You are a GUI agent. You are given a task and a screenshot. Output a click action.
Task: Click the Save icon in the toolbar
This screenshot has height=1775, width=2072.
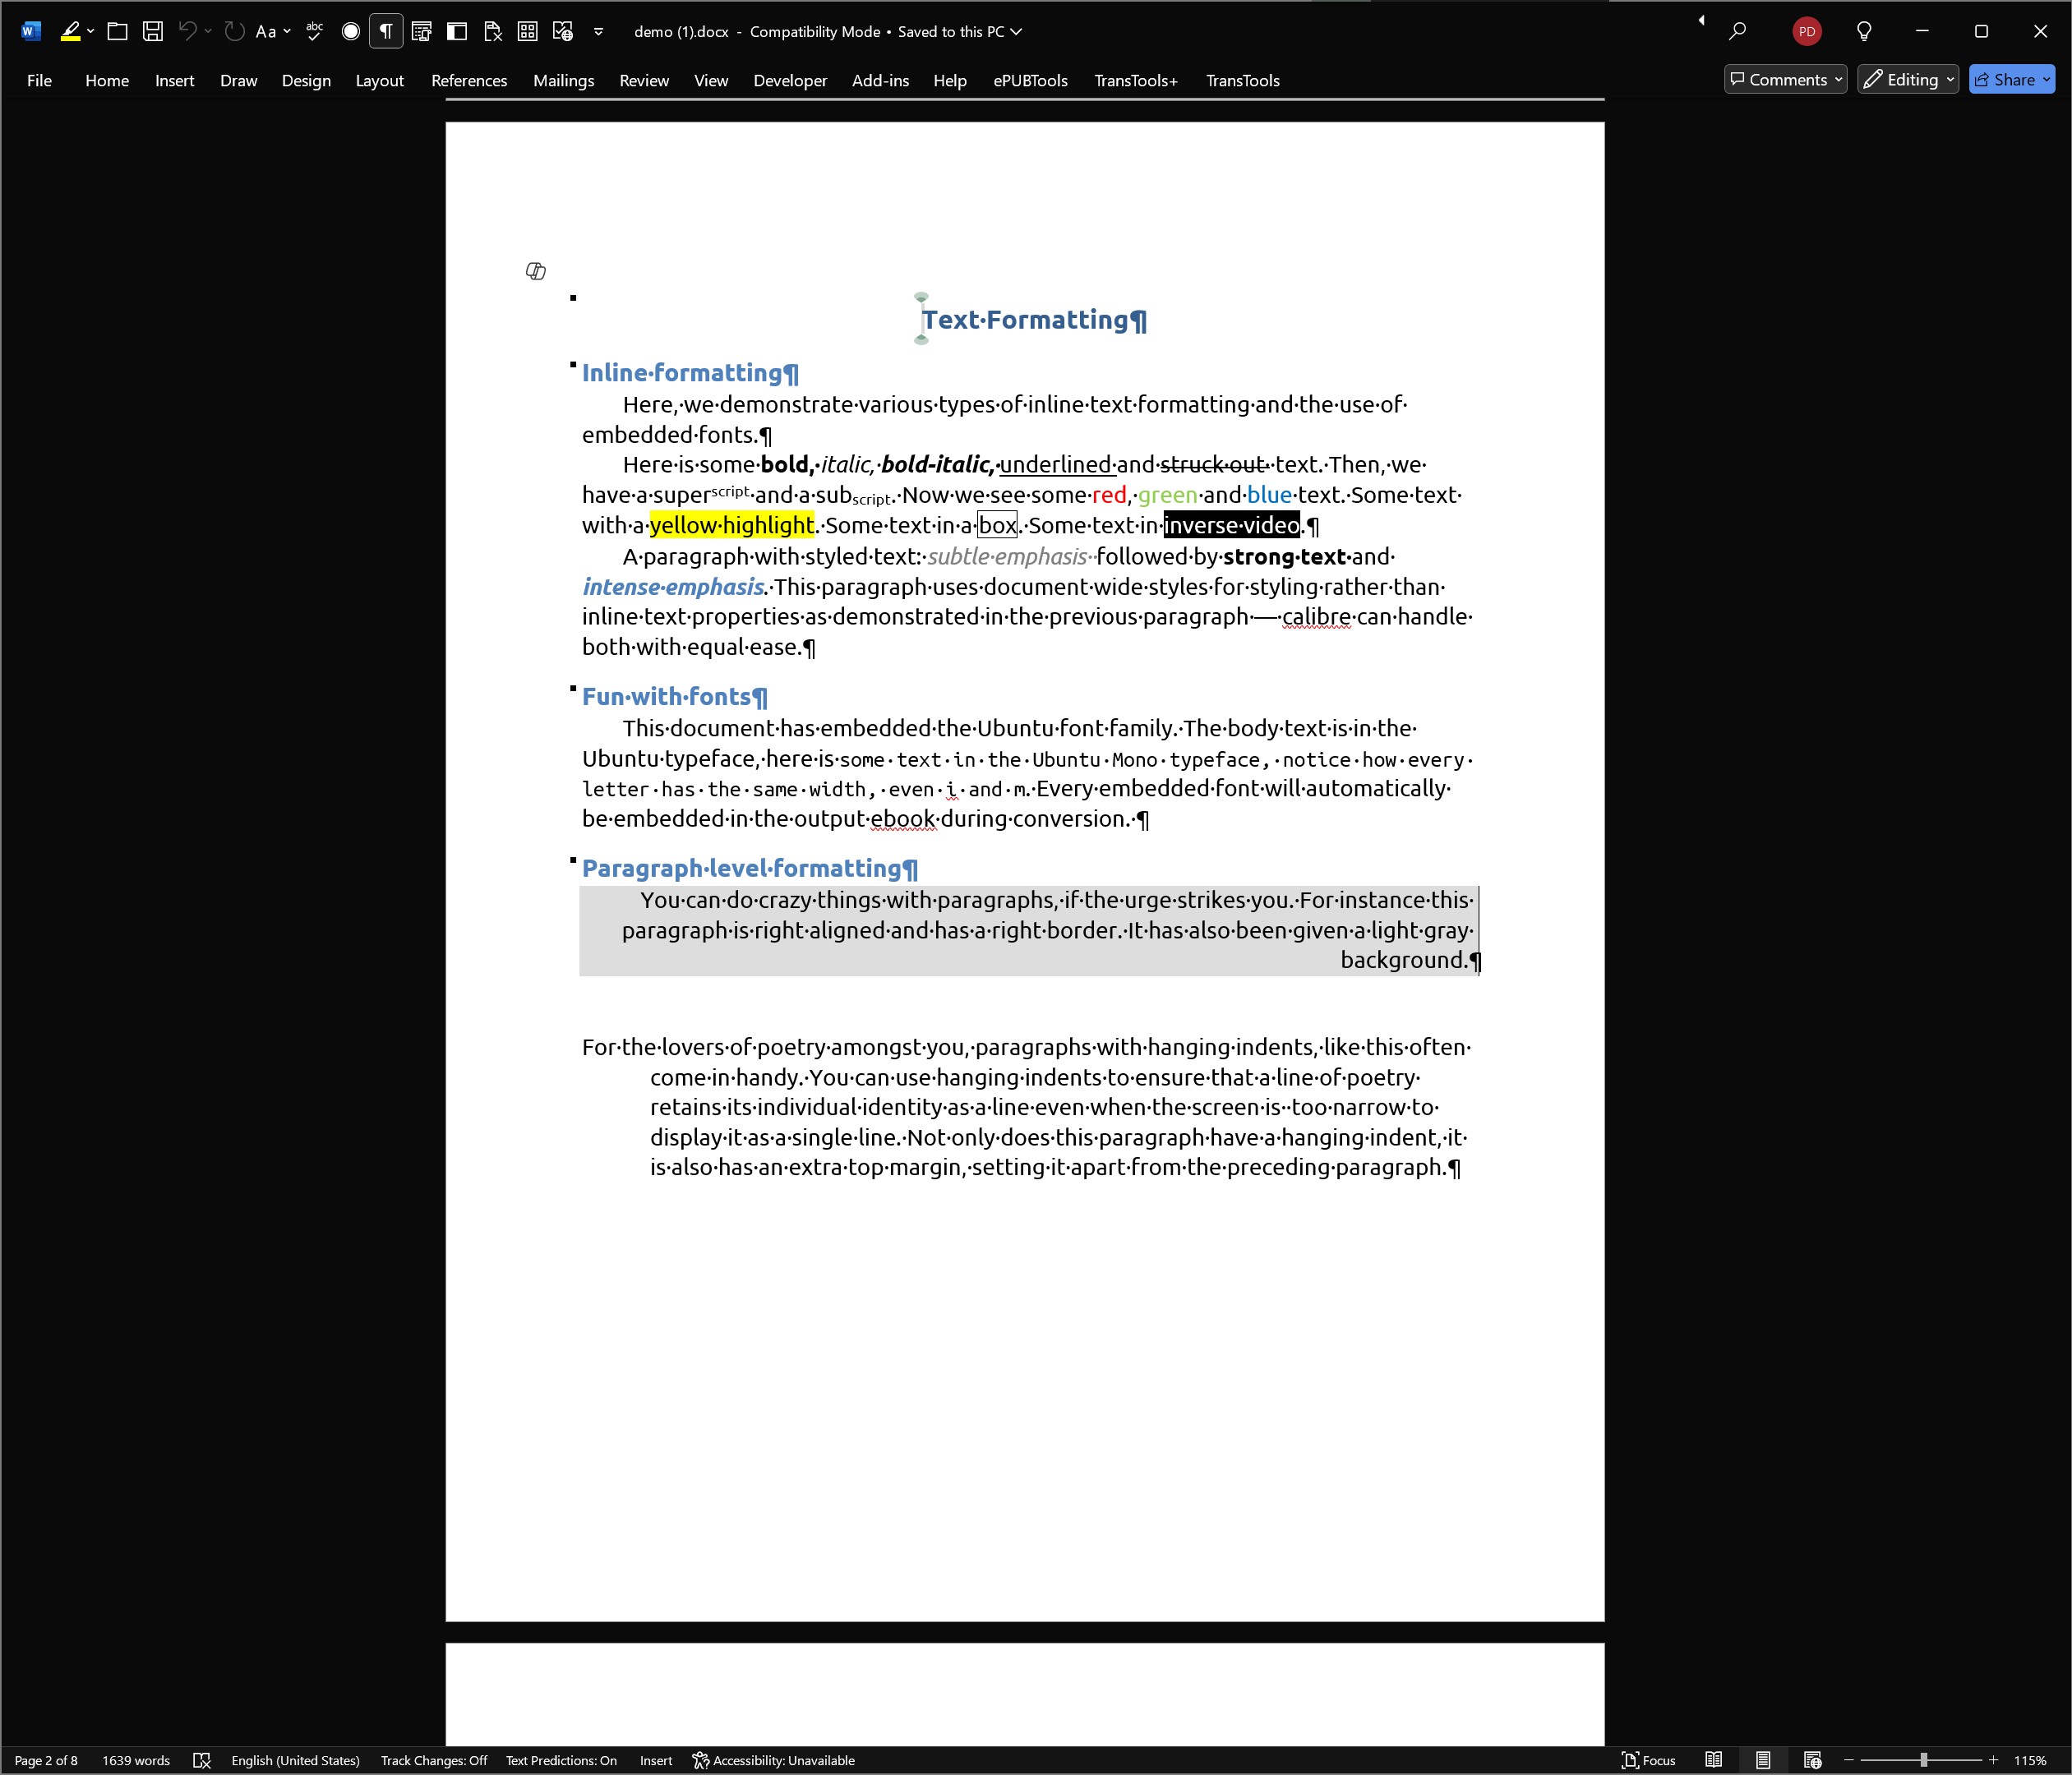[x=153, y=31]
